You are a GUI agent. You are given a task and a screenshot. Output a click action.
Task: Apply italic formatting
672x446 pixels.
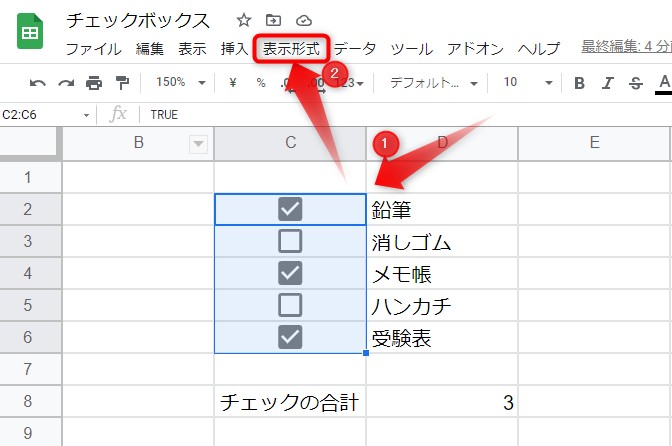[608, 83]
